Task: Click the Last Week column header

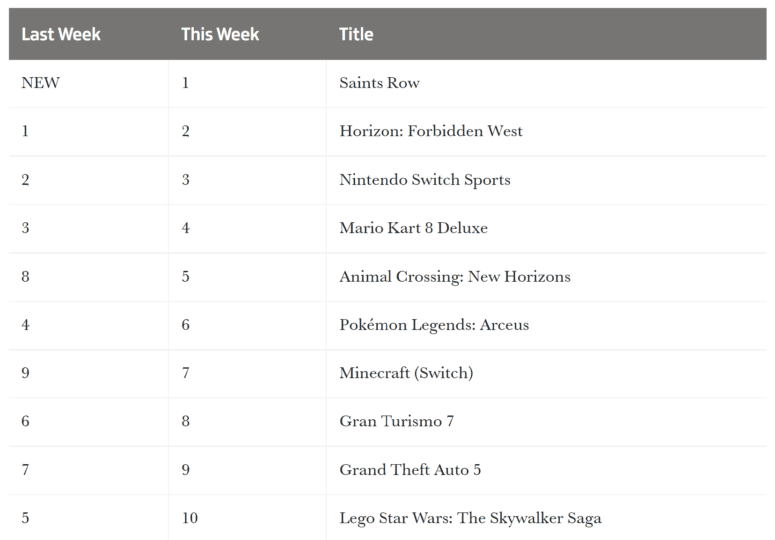Action: pos(61,34)
